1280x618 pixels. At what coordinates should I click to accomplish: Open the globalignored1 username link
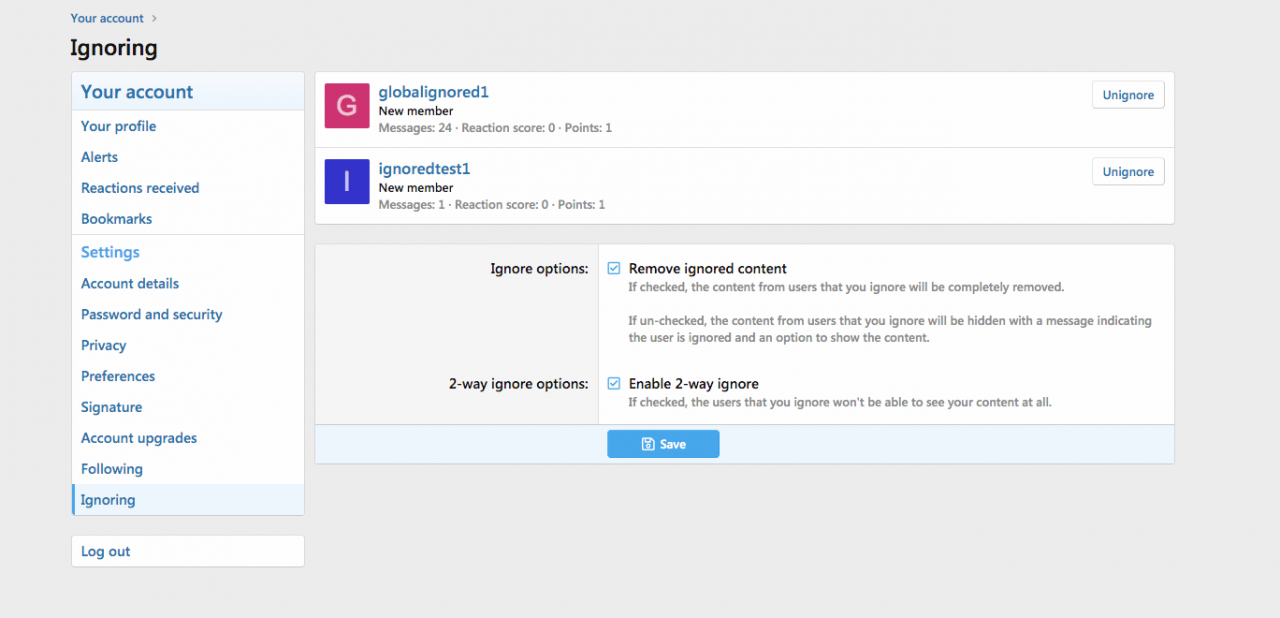pos(433,92)
